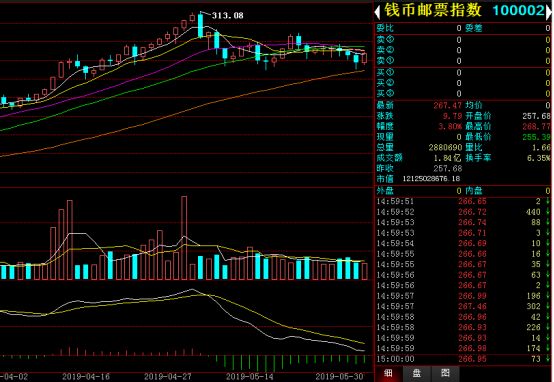Click the tallest red volume bar
554x382 pixels.
pyautogui.click(x=184, y=238)
